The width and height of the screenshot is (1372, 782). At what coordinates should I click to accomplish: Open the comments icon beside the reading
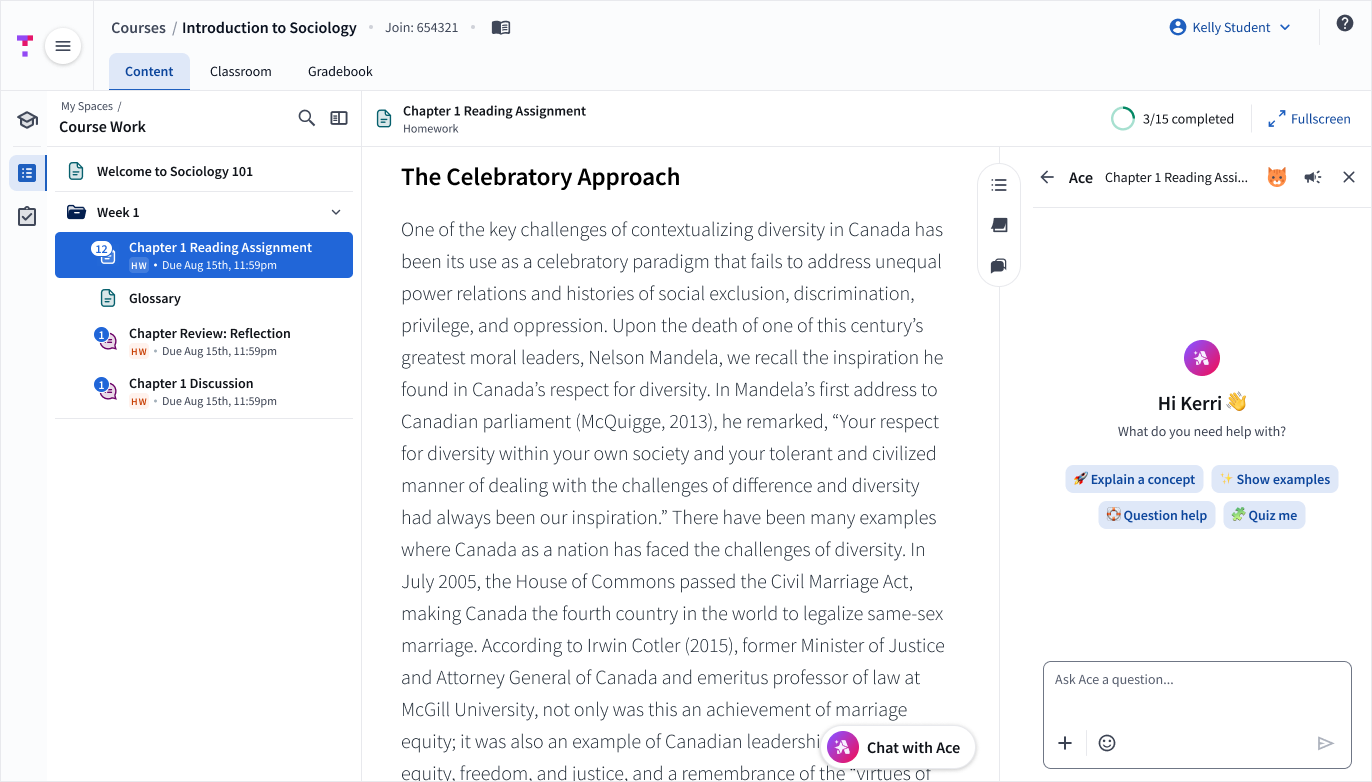(x=998, y=266)
